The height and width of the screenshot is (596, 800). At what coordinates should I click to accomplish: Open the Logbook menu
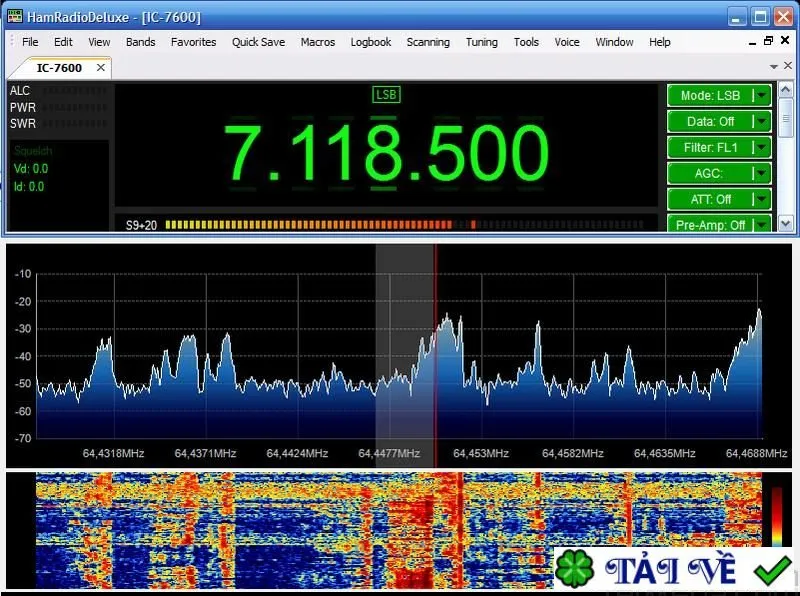pyautogui.click(x=370, y=42)
